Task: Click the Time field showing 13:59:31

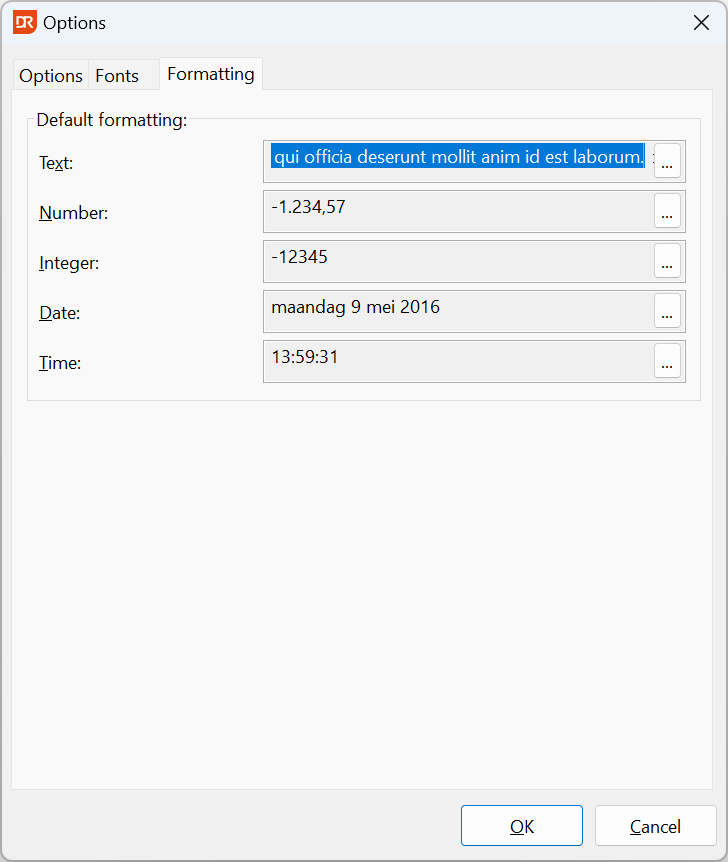Action: click(459, 361)
